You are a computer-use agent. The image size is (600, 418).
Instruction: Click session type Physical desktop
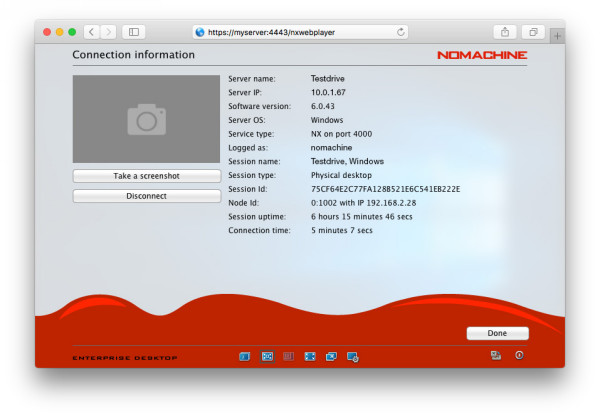pyautogui.click(x=341, y=175)
